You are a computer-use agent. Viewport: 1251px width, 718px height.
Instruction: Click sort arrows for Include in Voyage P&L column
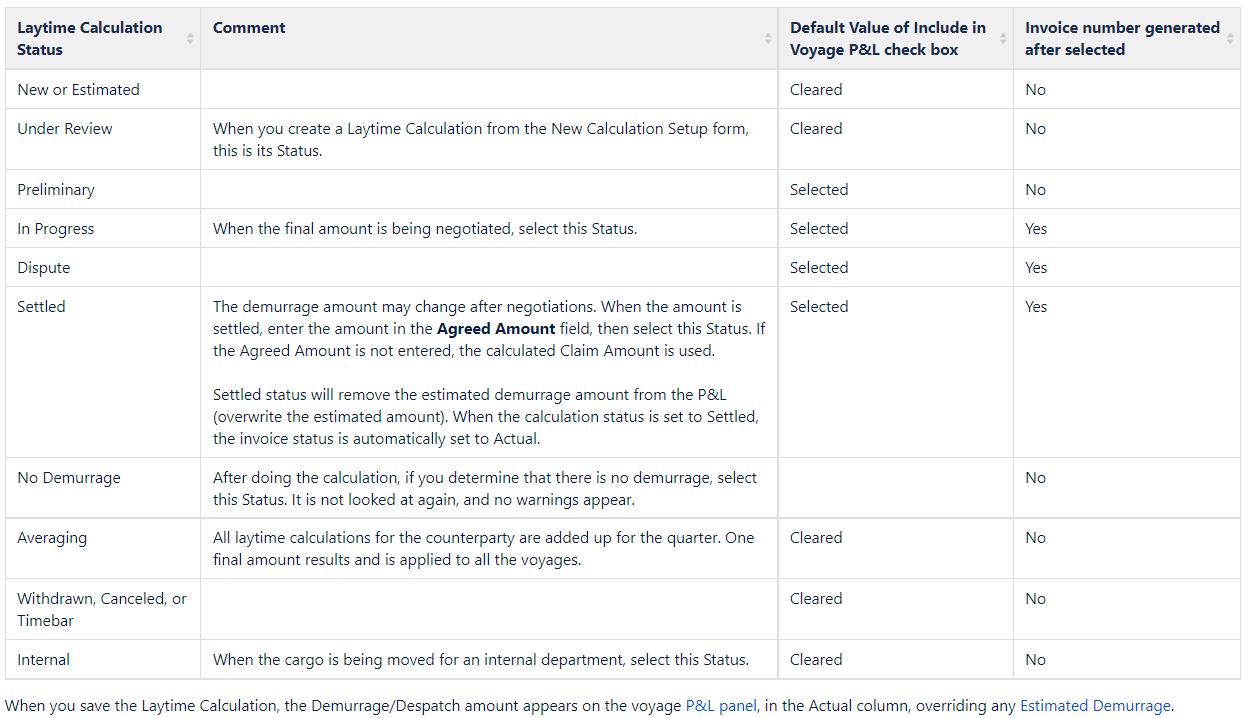[1003, 38]
